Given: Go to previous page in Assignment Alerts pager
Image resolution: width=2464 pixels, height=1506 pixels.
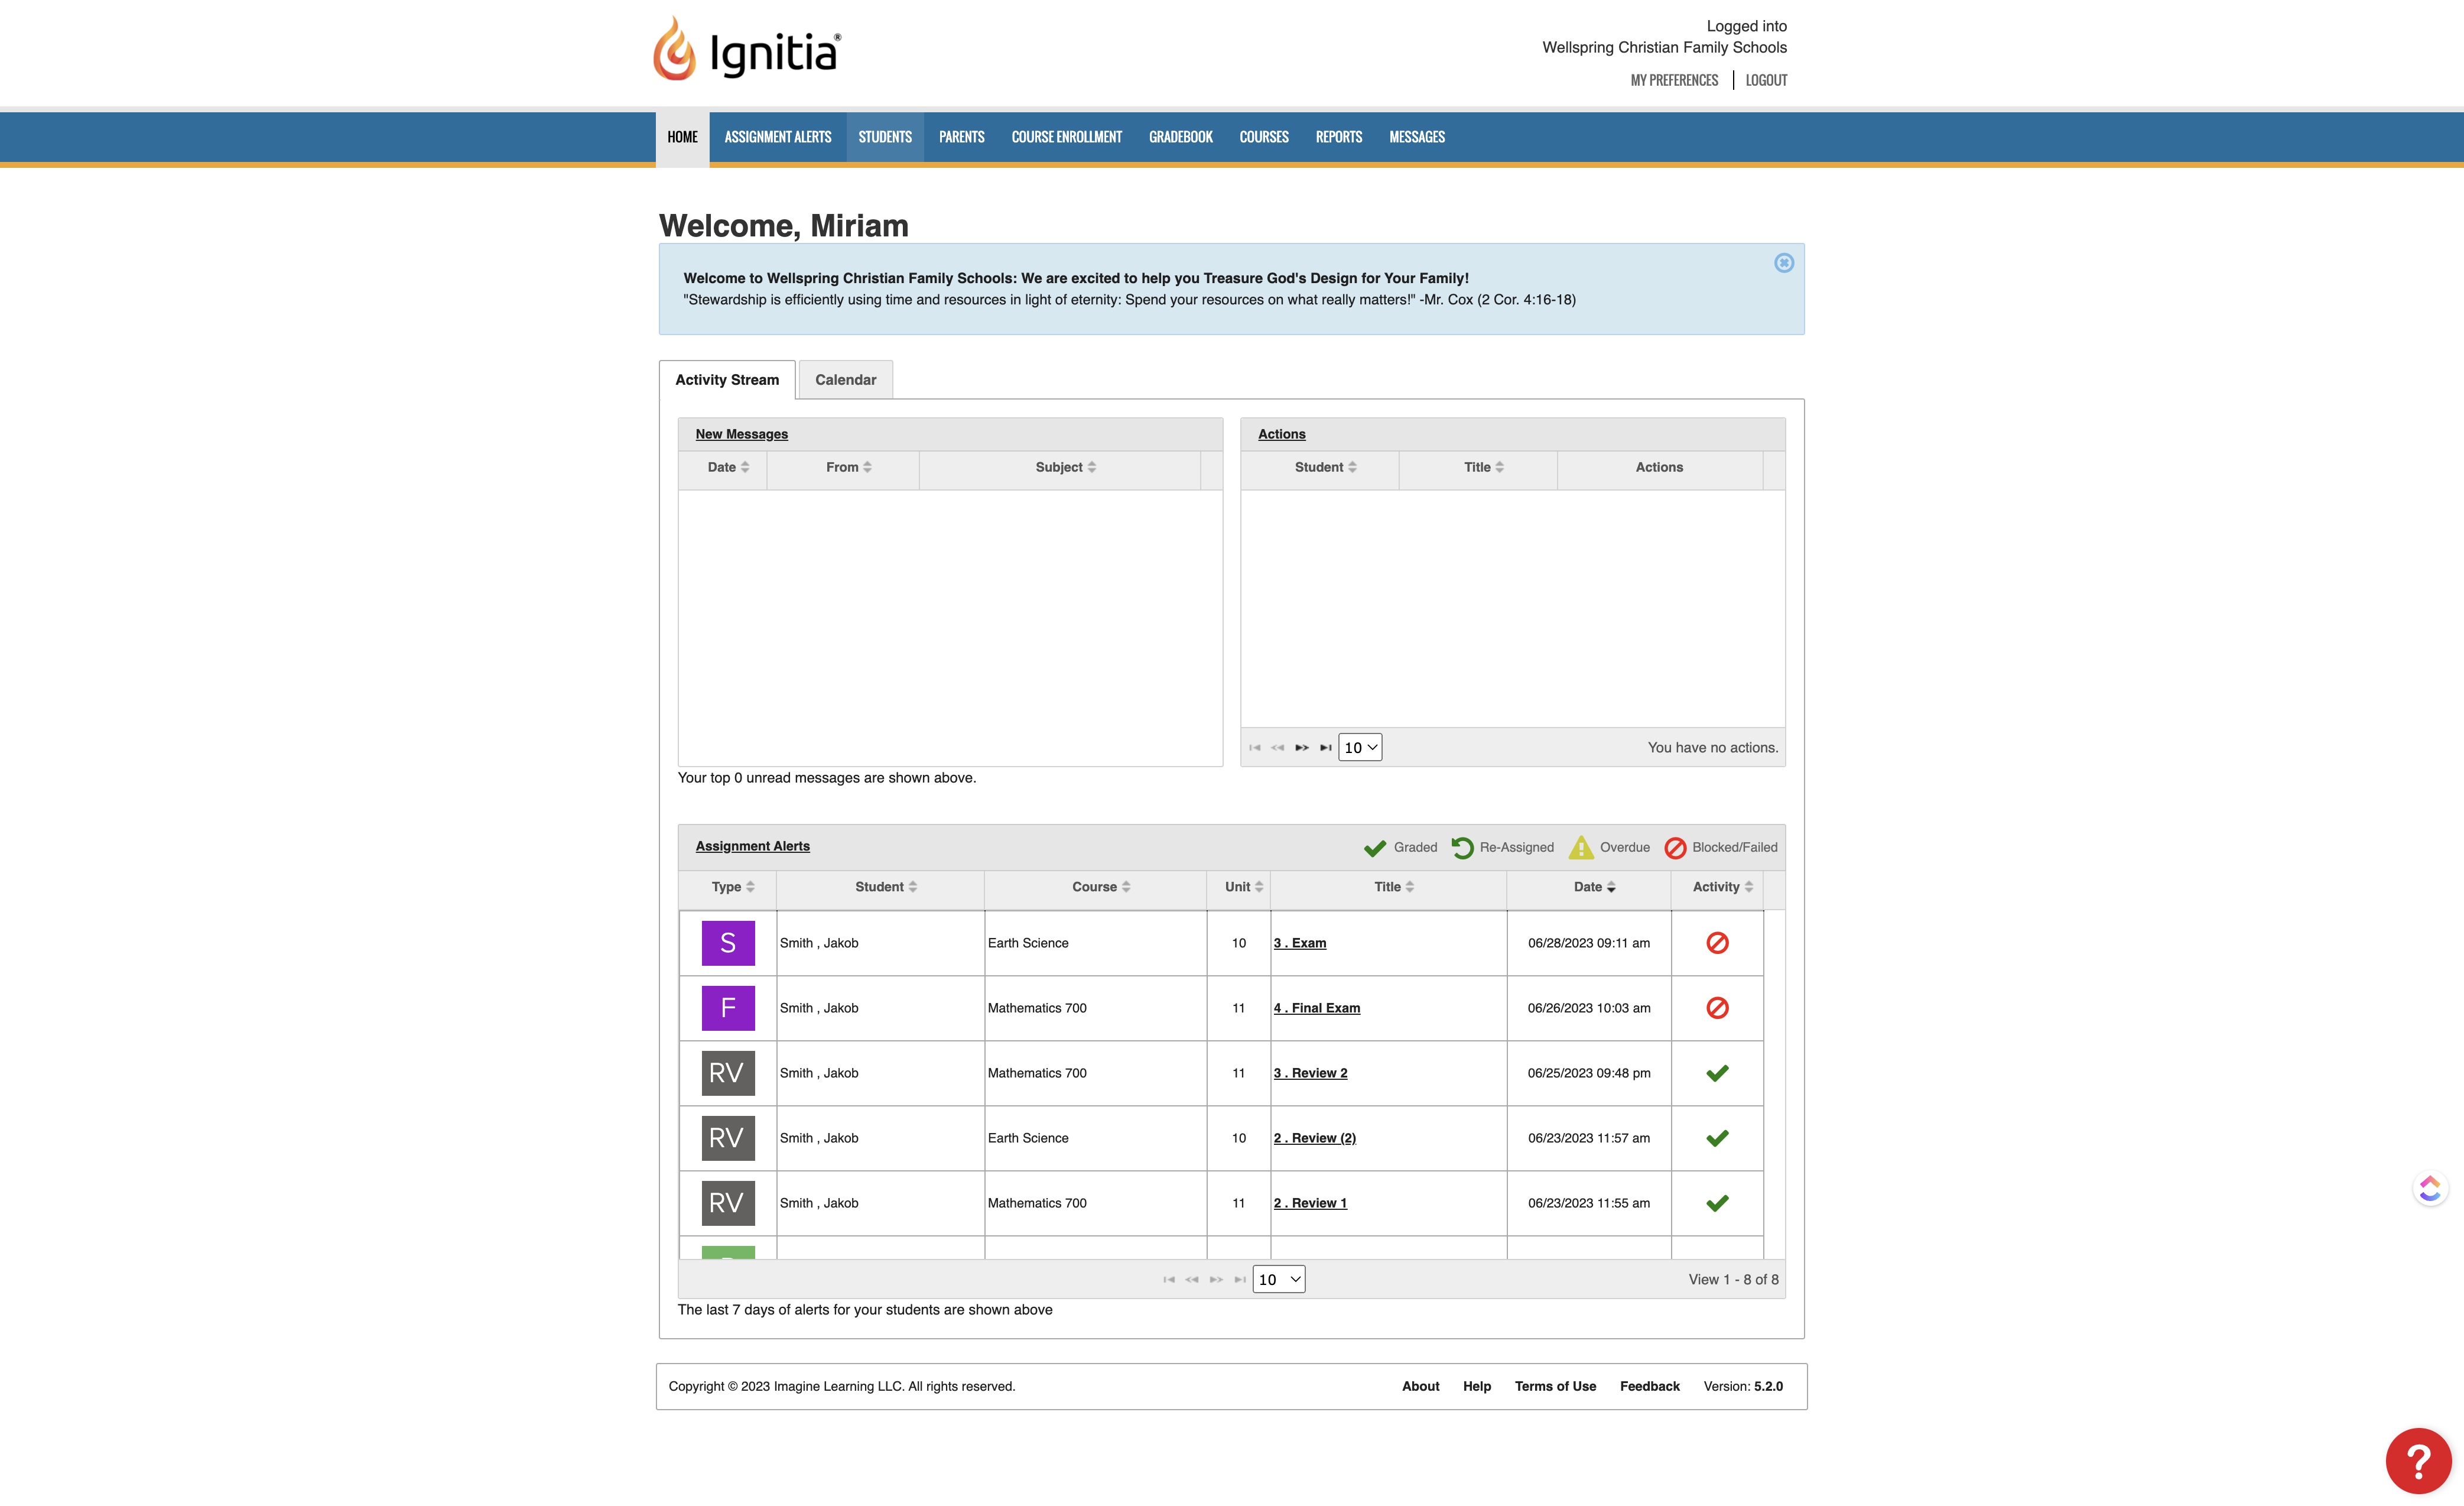Looking at the screenshot, I should coord(1192,1280).
